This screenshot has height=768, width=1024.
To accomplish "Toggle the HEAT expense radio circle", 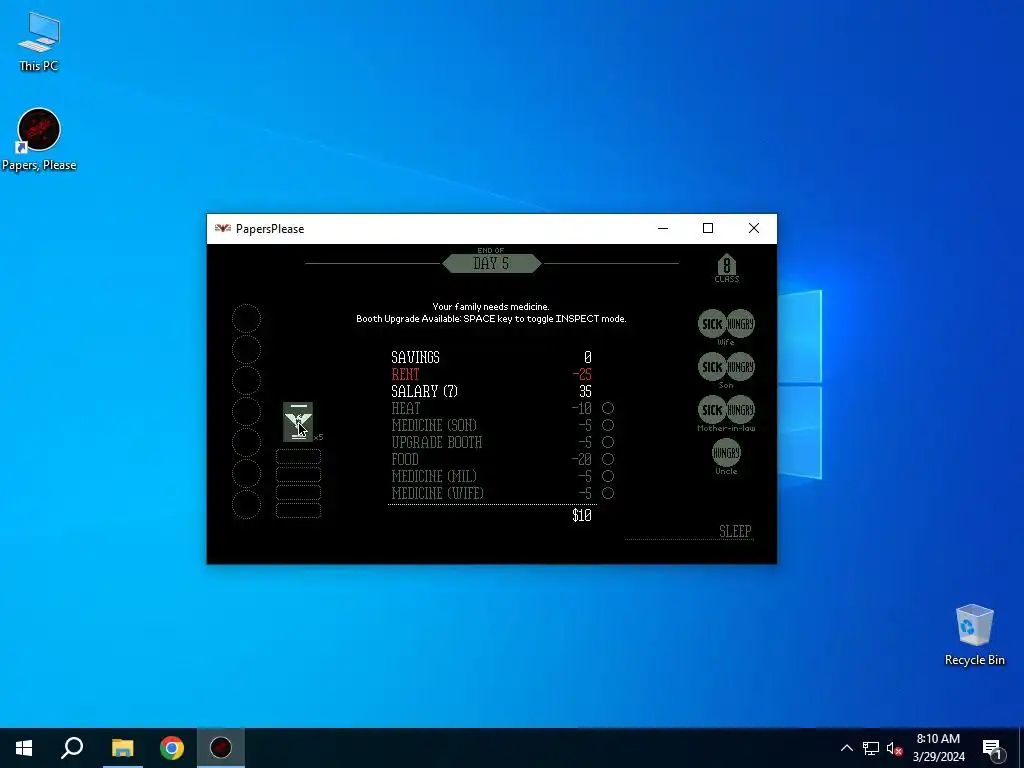I will tap(608, 408).
